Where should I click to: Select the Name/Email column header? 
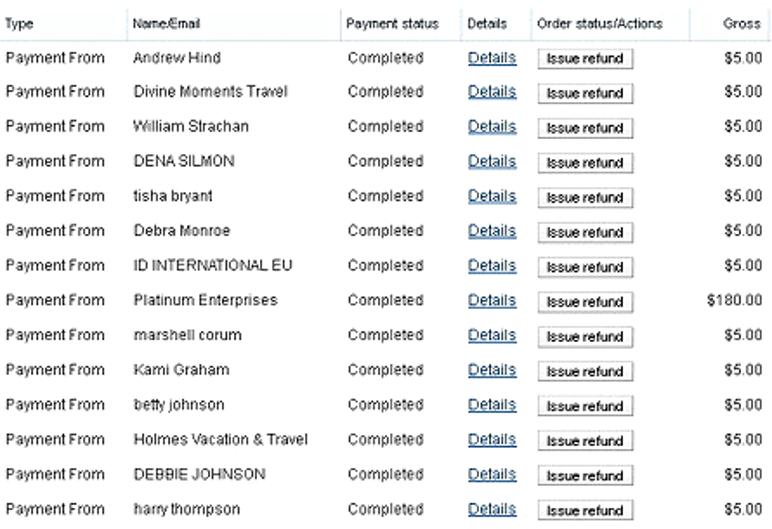pos(166,24)
